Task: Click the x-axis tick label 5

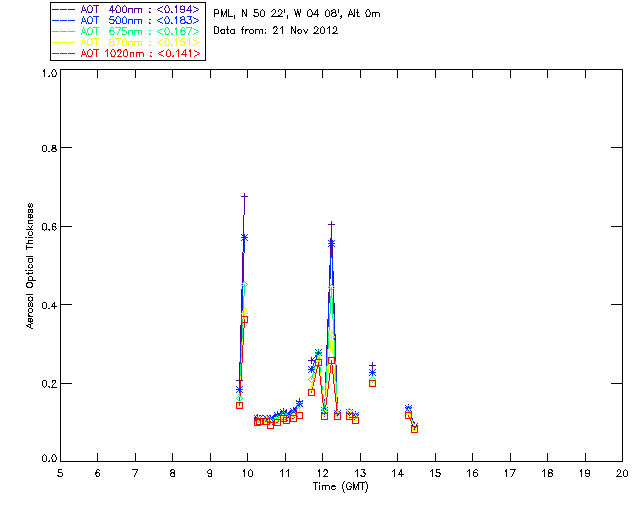Action: tap(60, 473)
